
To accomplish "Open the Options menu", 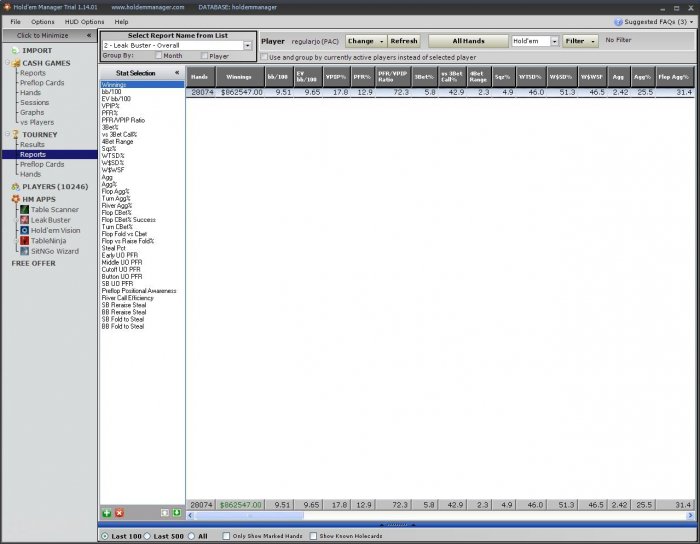I will coord(42,22).
